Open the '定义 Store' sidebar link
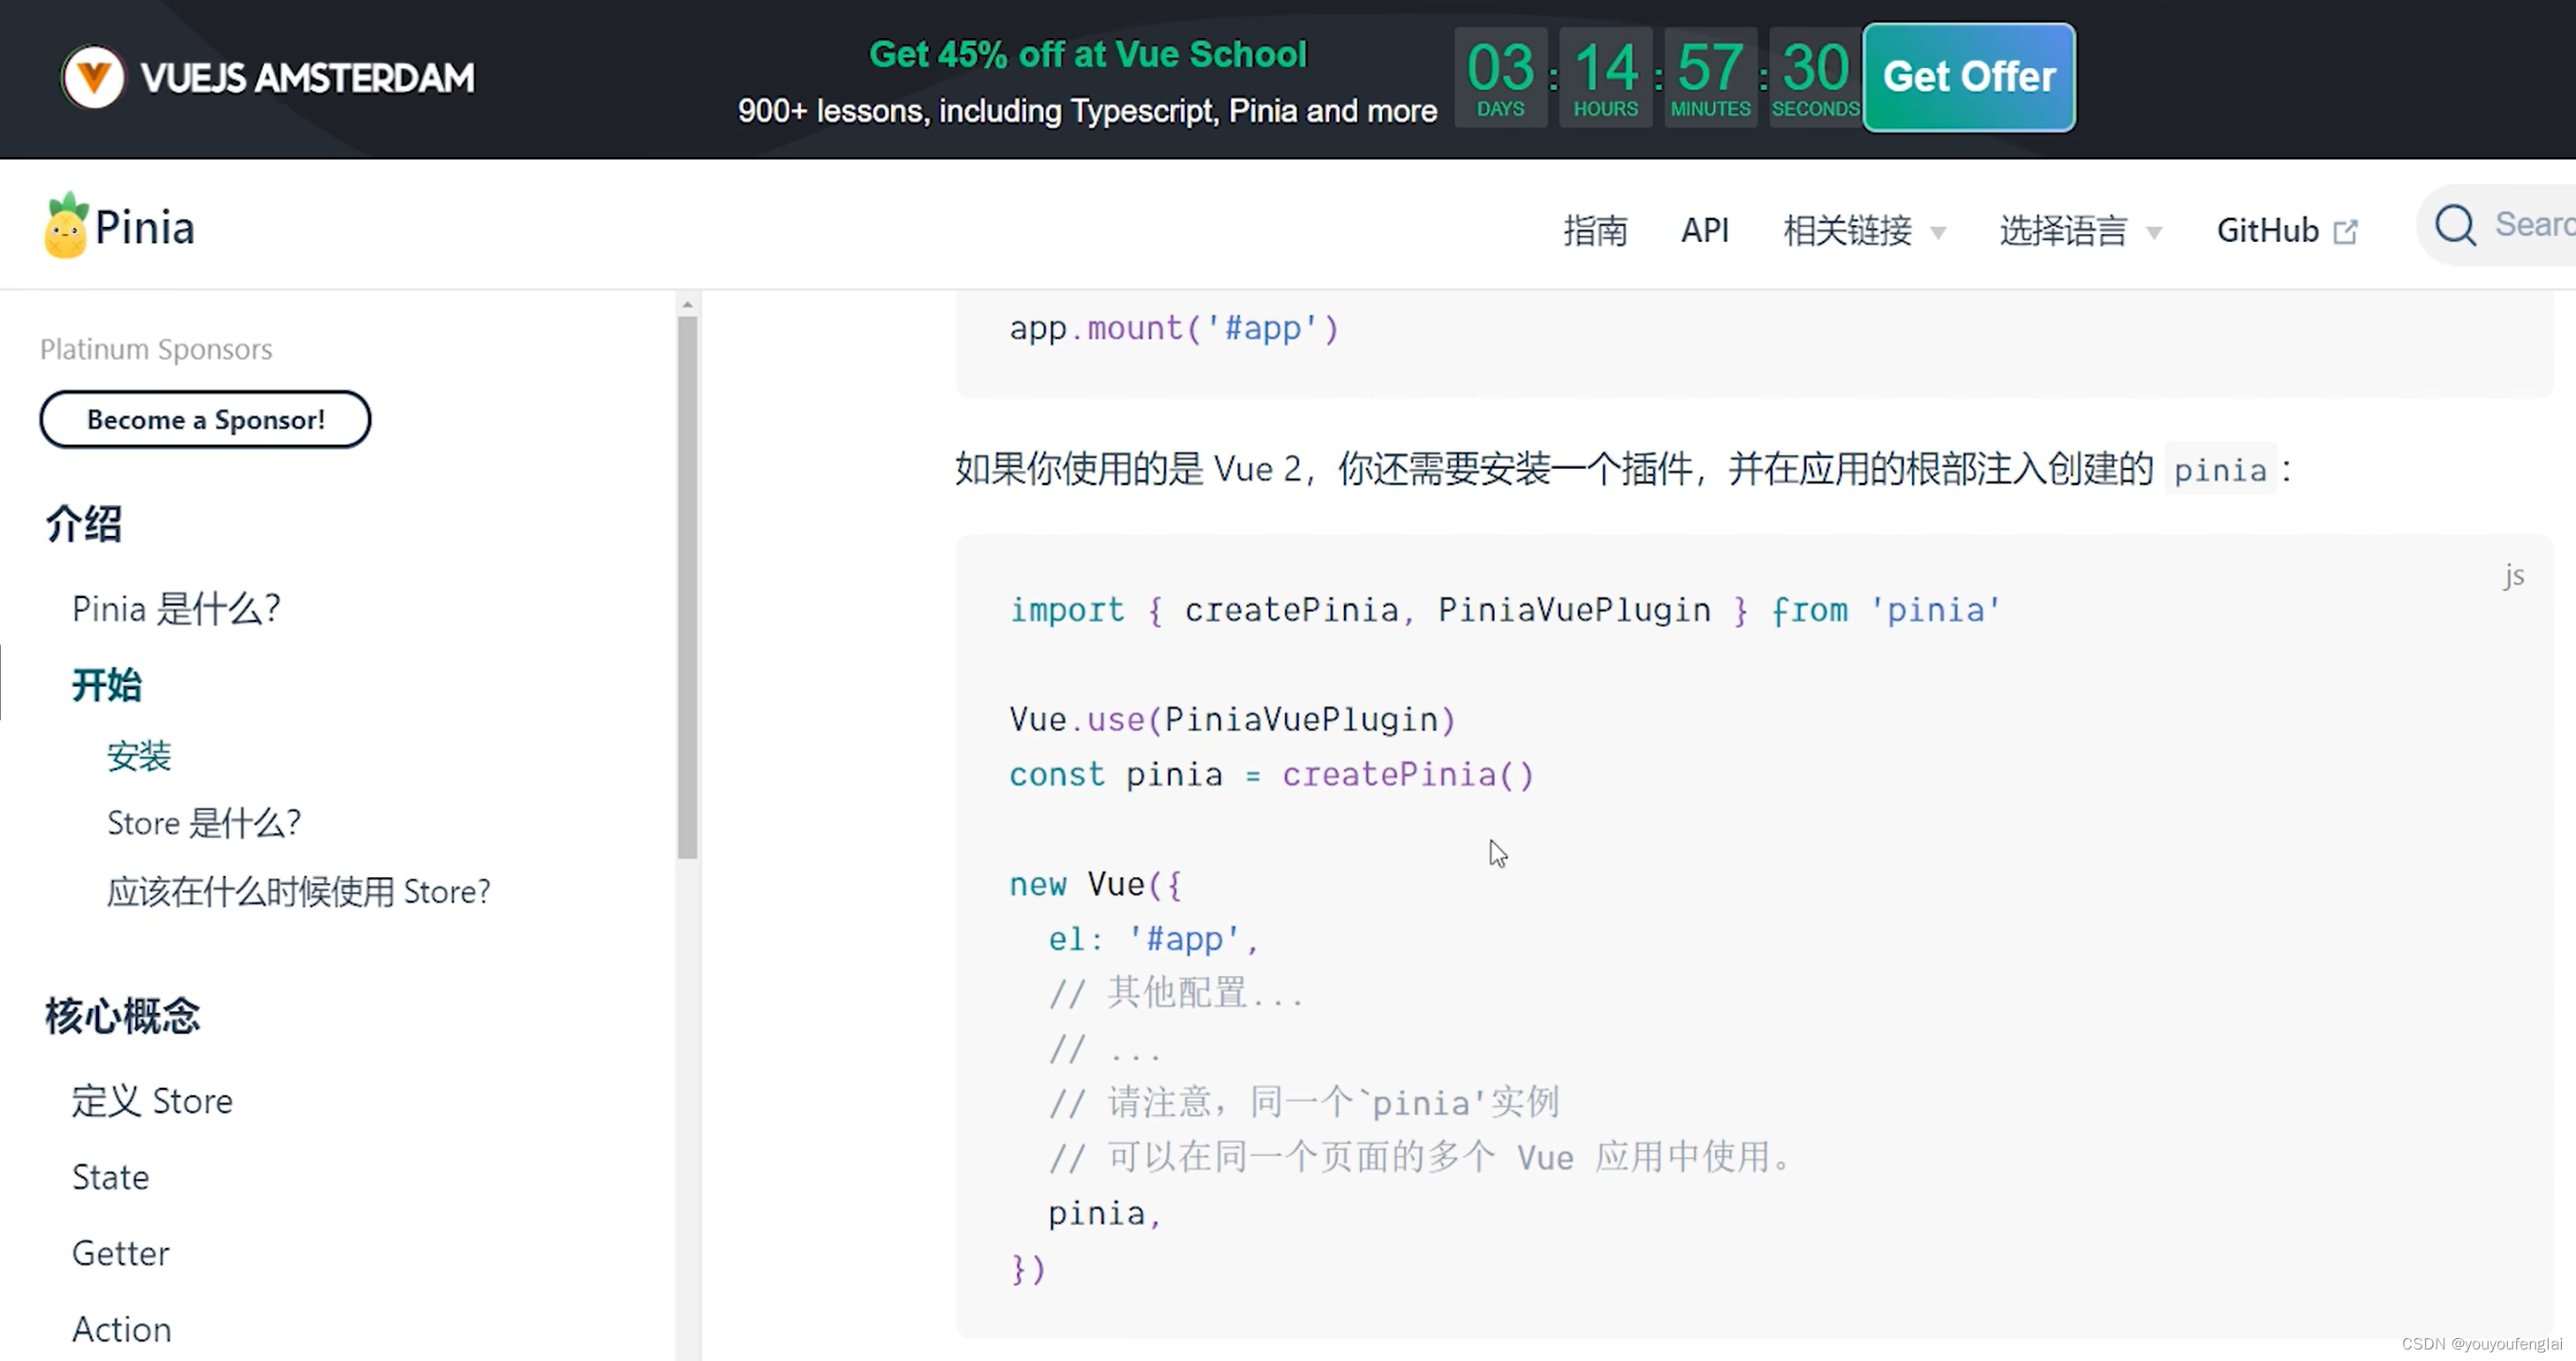Viewport: 2576px width, 1361px height. click(152, 1100)
